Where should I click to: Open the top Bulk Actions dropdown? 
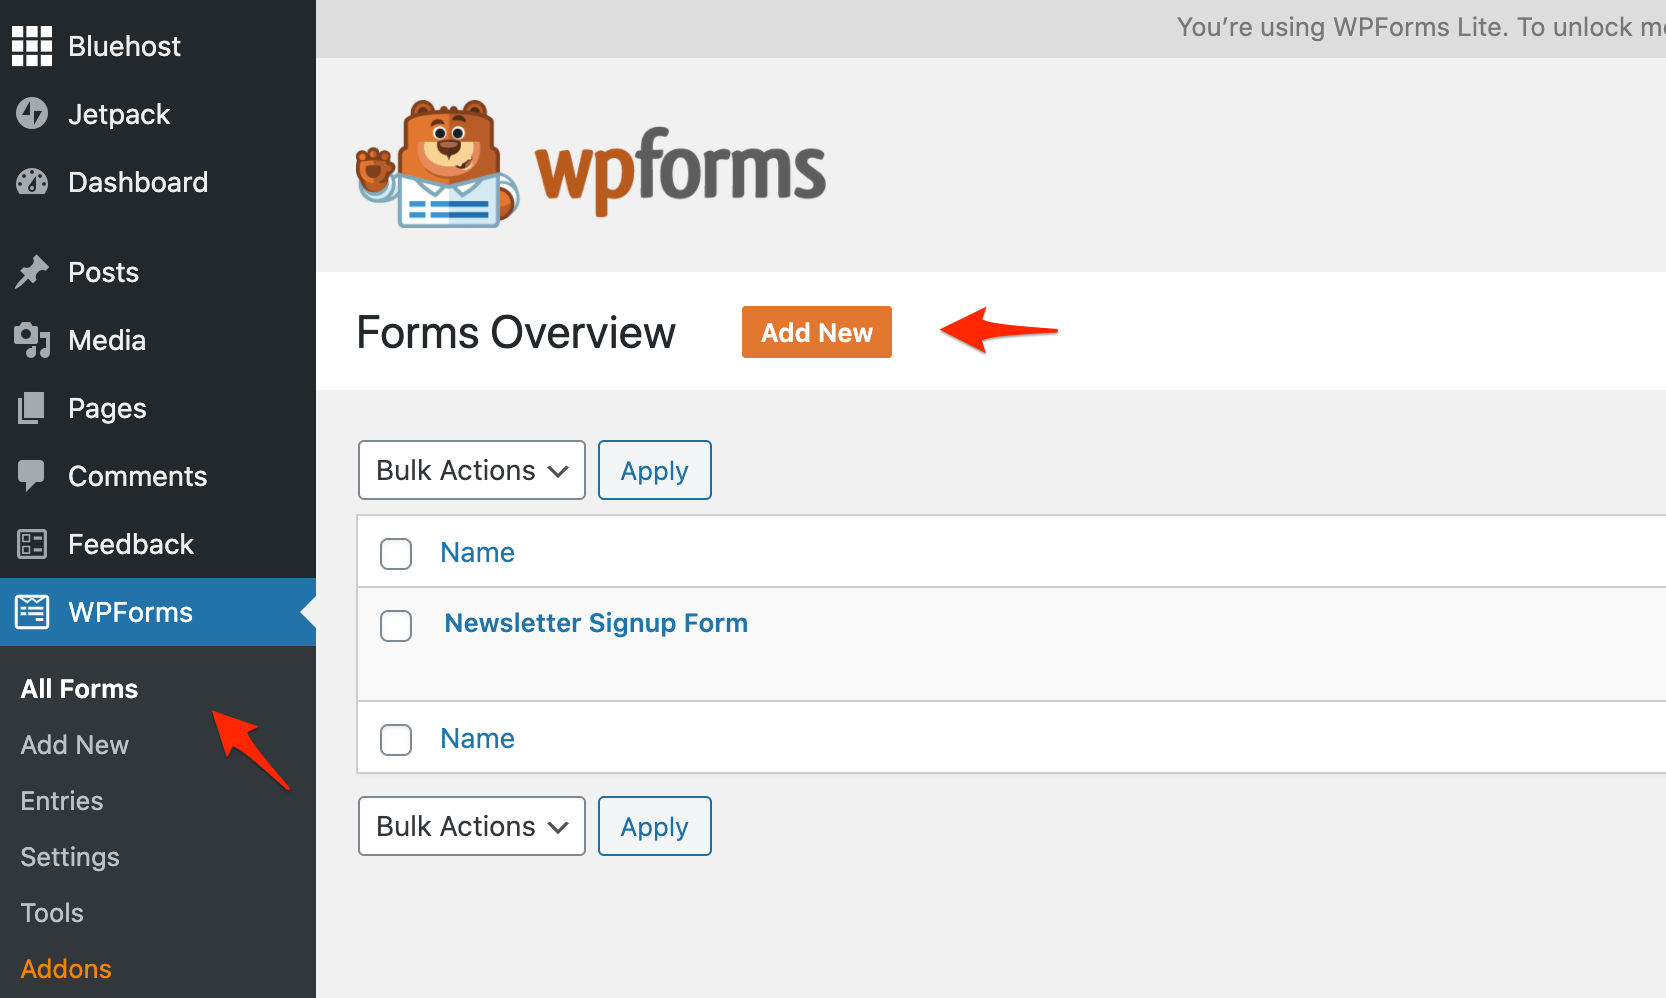click(472, 470)
